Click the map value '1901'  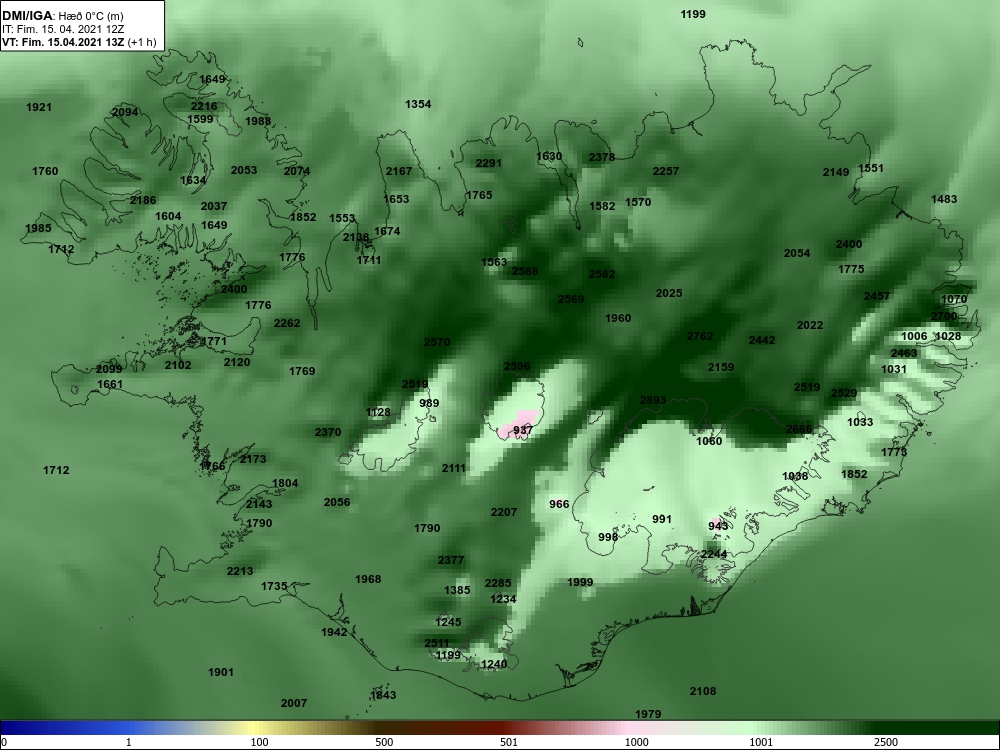coord(221,672)
